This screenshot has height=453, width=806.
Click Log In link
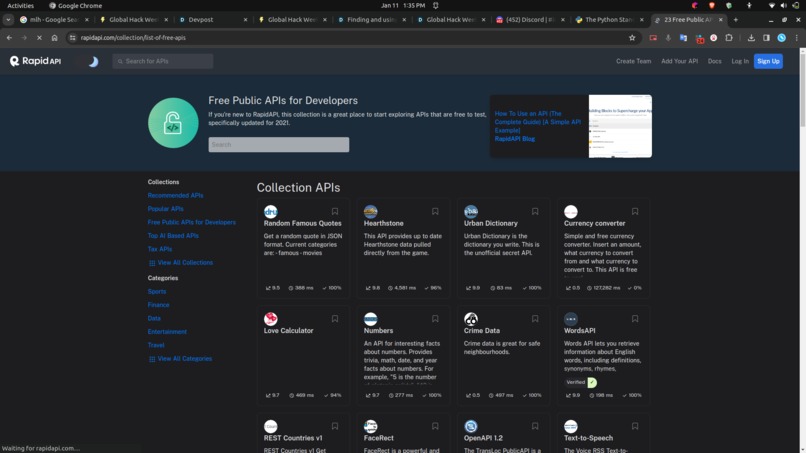pyautogui.click(x=740, y=61)
